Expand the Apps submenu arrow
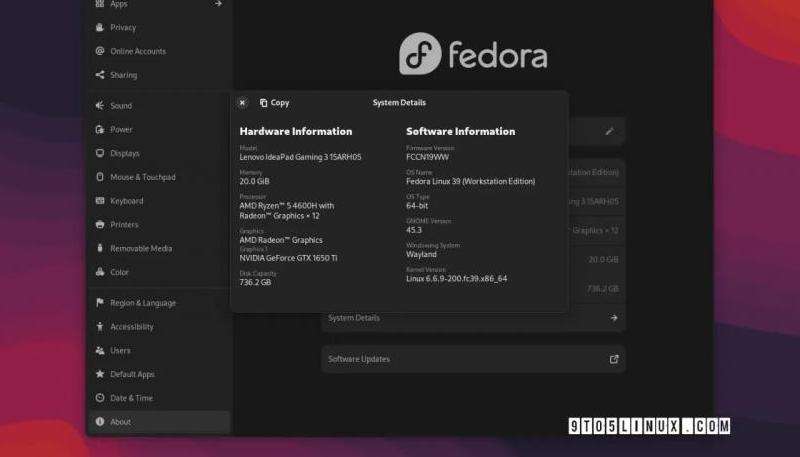 pyautogui.click(x=218, y=4)
